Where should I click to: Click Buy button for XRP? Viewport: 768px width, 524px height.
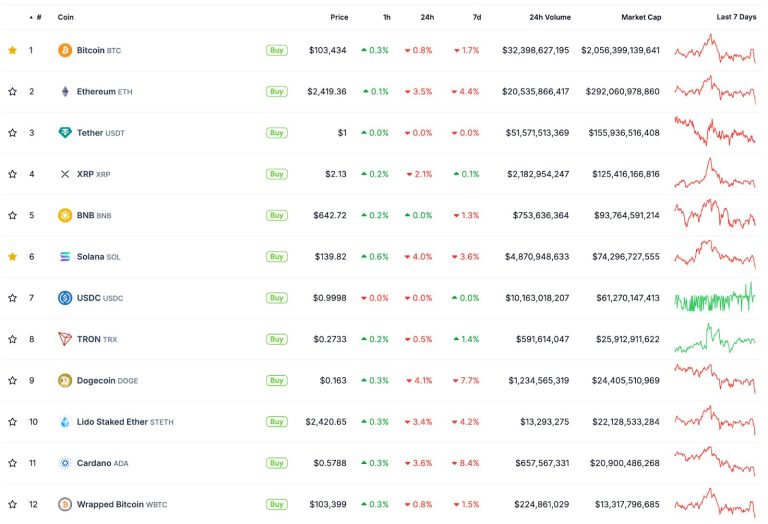tap(277, 174)
